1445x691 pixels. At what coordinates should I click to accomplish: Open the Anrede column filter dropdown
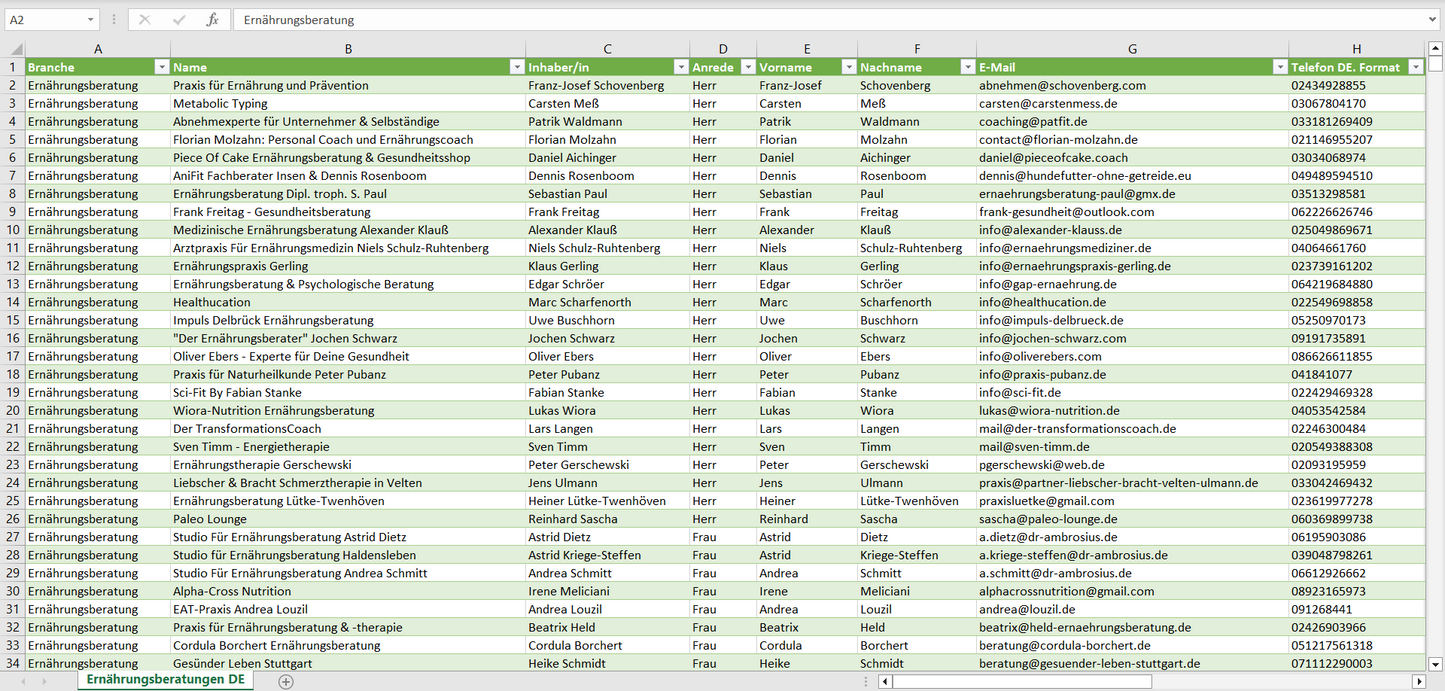747,67
